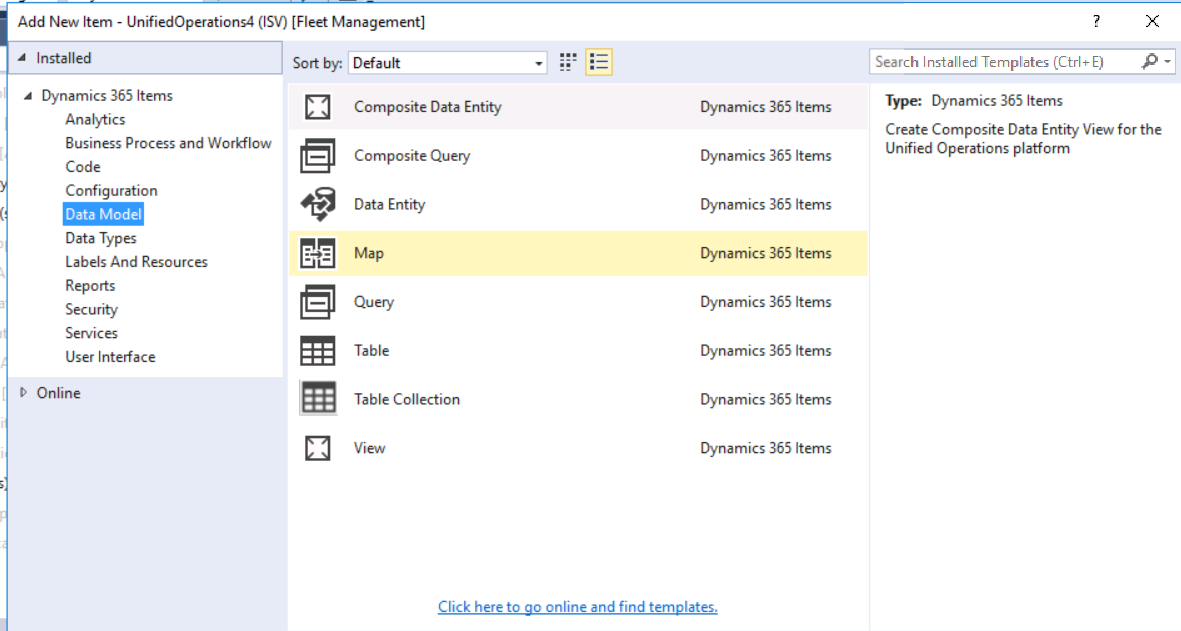Select Labels And Resources category

tap(136, 262)
